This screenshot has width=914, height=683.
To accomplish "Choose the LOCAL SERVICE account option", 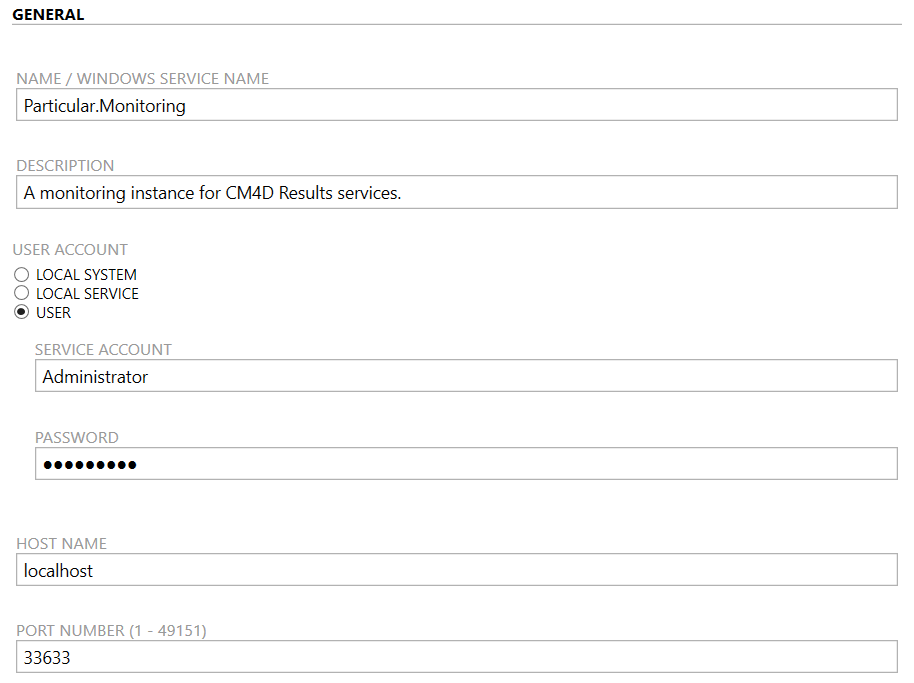I will (22, 294).
